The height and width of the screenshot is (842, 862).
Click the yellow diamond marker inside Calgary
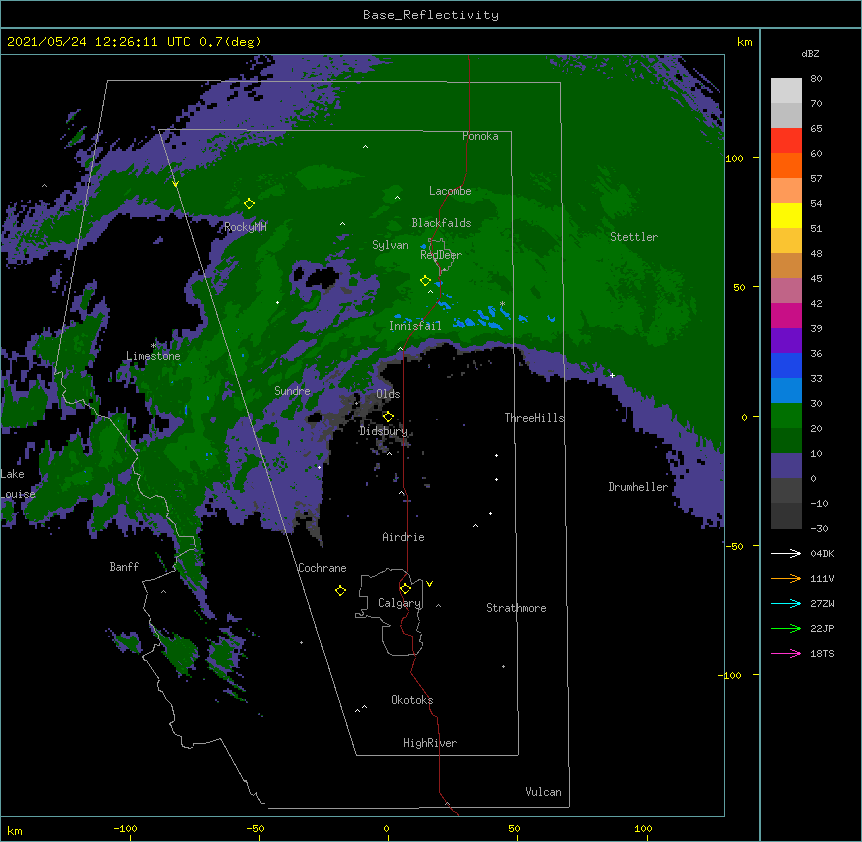405,589
